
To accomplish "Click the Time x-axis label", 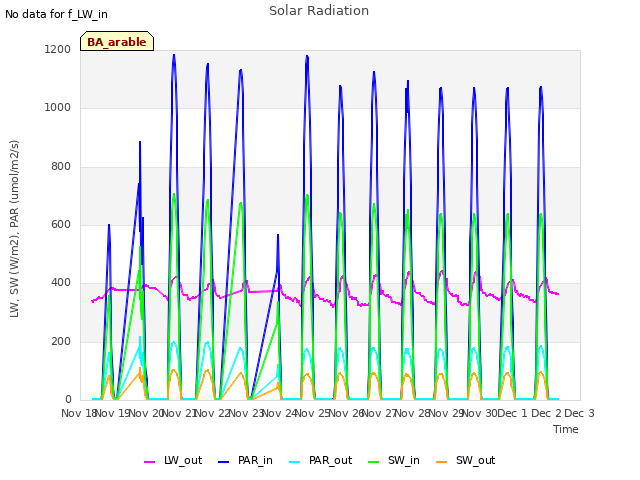I will 566,429.
